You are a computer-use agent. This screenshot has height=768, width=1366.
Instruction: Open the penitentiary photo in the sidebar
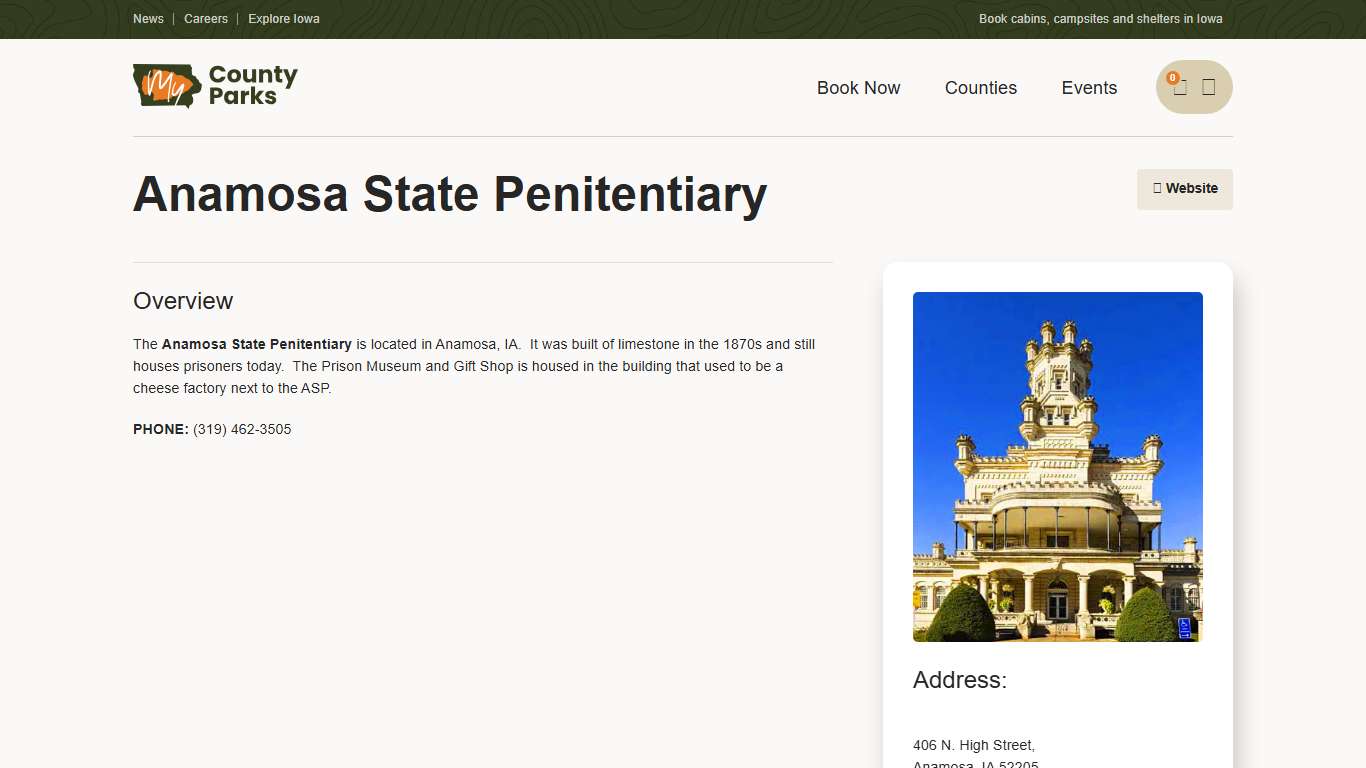[1057, 466]
